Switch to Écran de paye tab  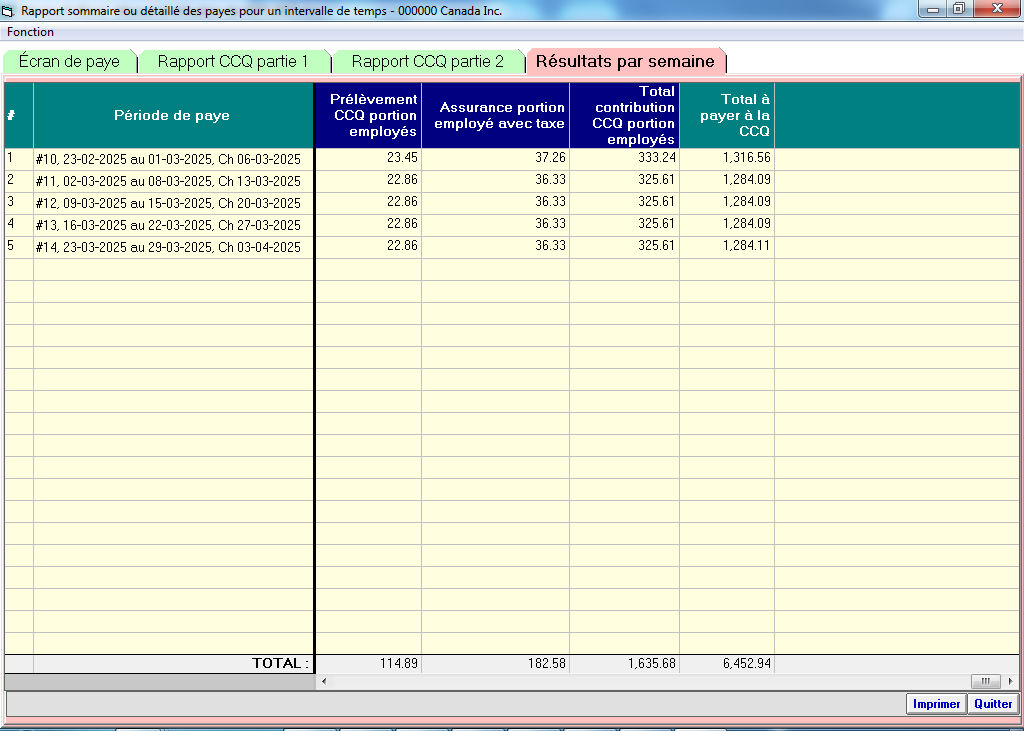(x=69, y=62)
